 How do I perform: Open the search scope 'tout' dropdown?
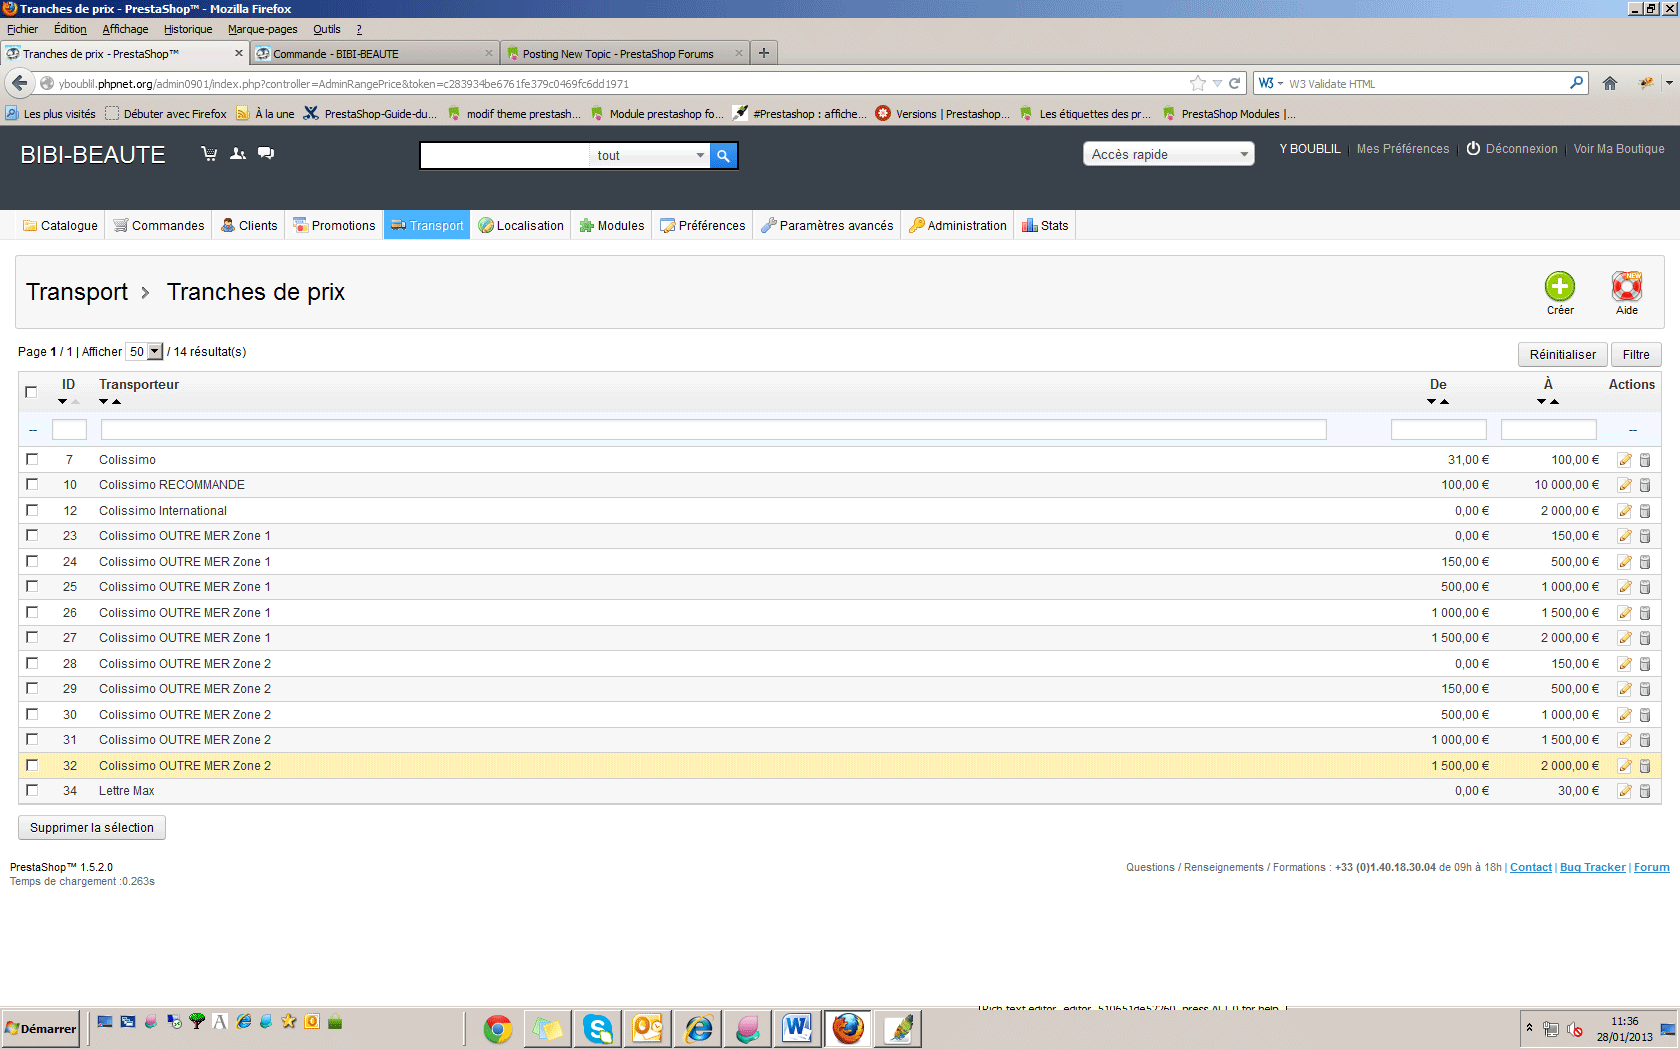(650, 156)
